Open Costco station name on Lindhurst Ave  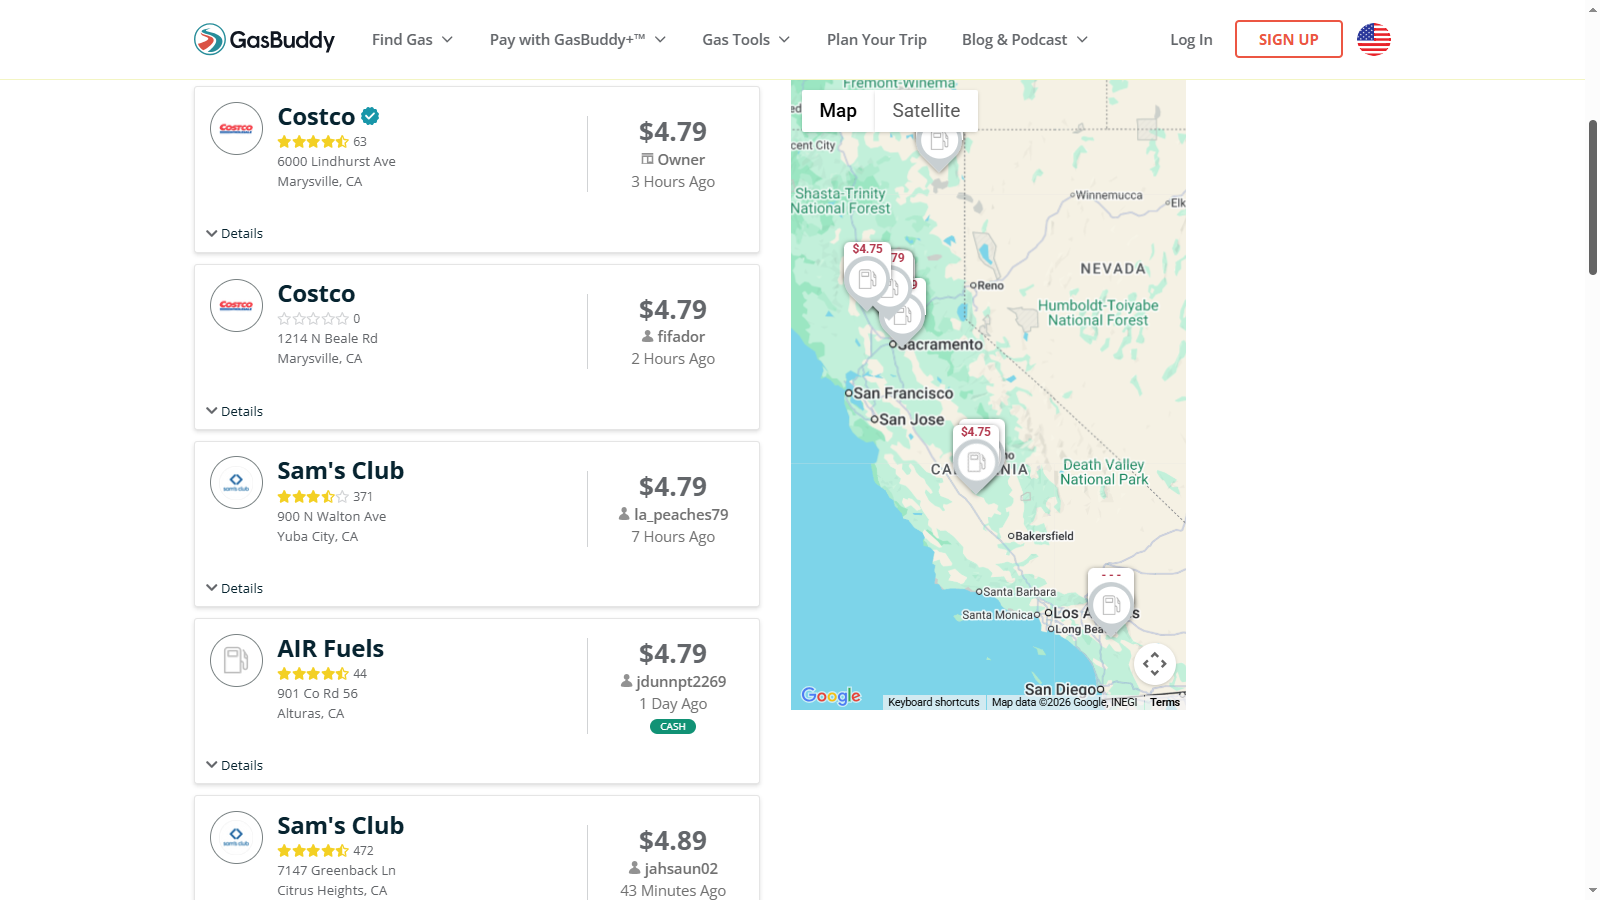[316, 117]
